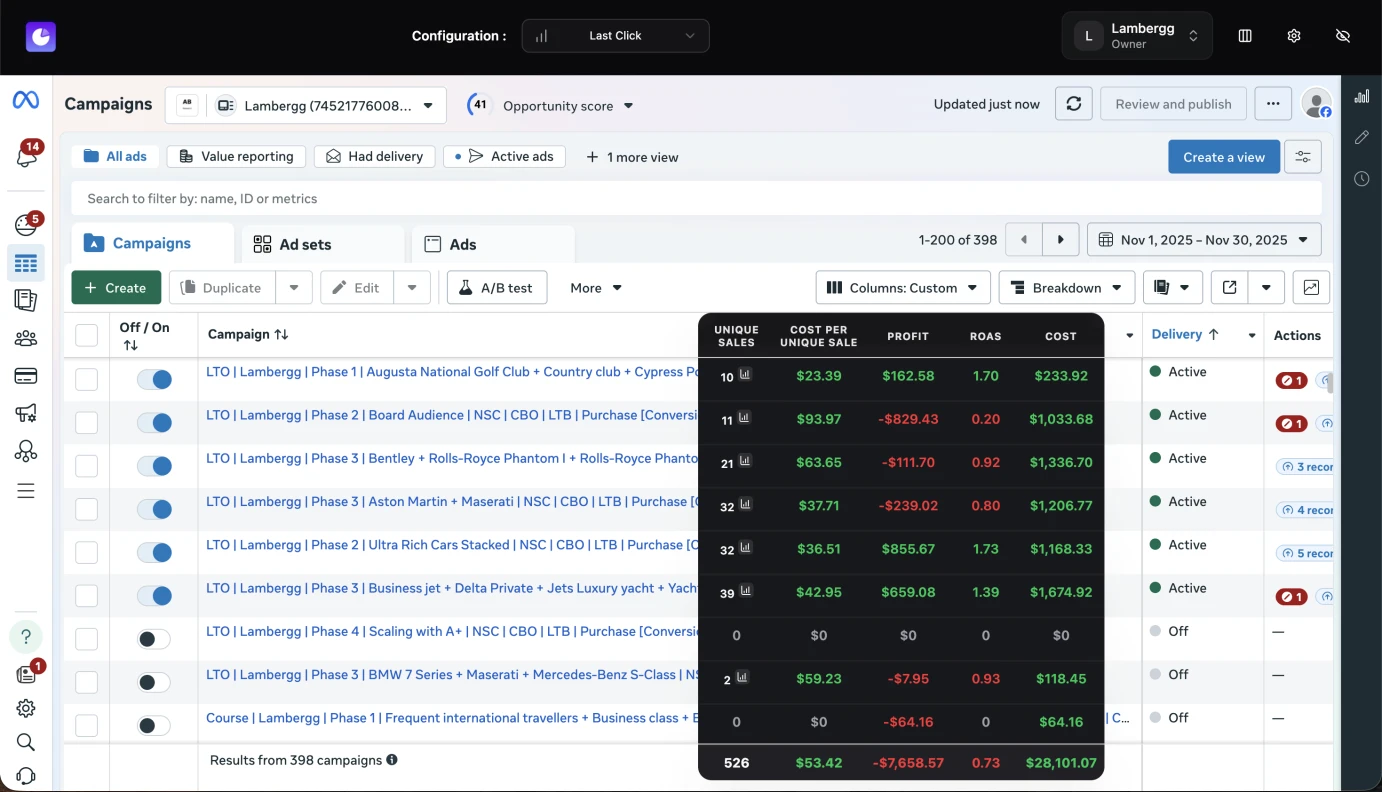Click the refresh icon next to Updated just now
Screen dimensions: 1382x792
(1074, 103)
